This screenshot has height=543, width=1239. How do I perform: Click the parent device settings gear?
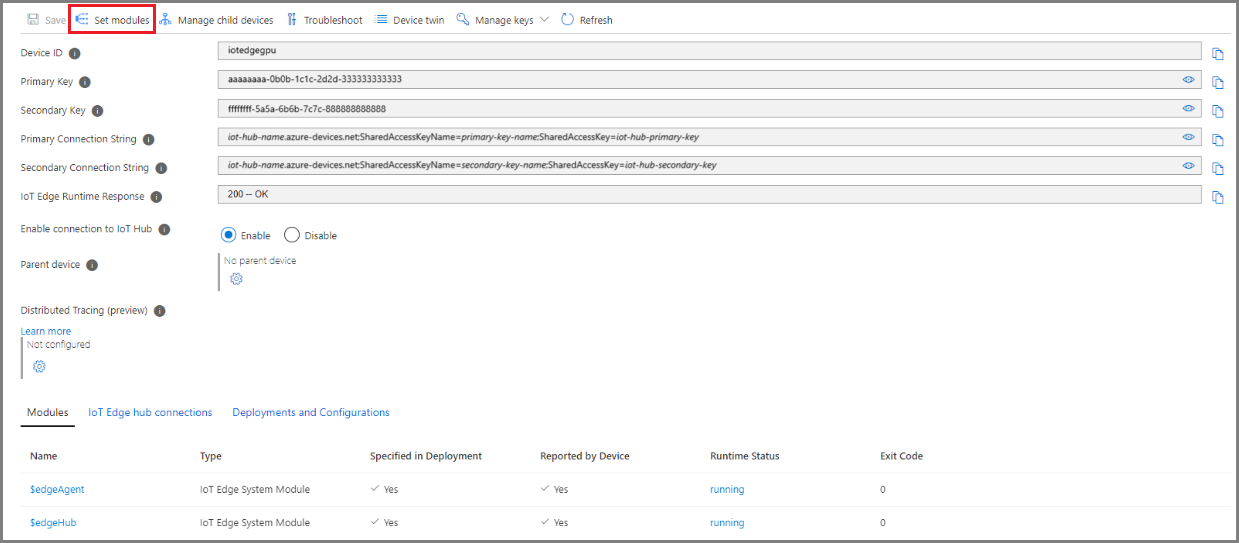(x=237, y=279)
